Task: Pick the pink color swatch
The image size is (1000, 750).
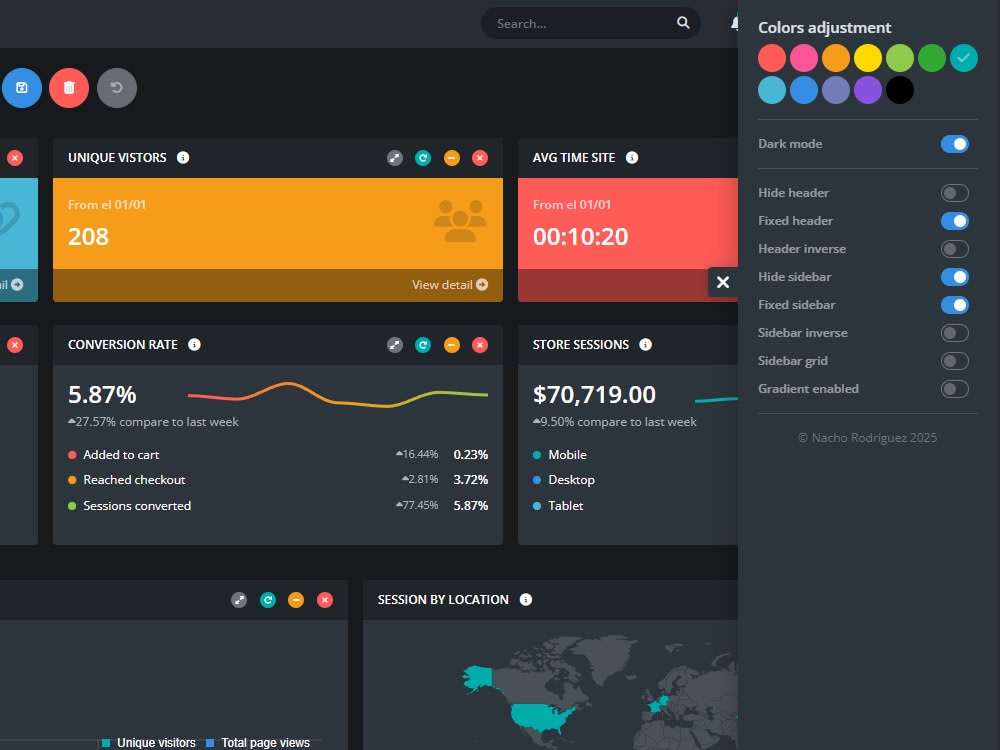Action: pyautogui.click(x=804, y=58)
